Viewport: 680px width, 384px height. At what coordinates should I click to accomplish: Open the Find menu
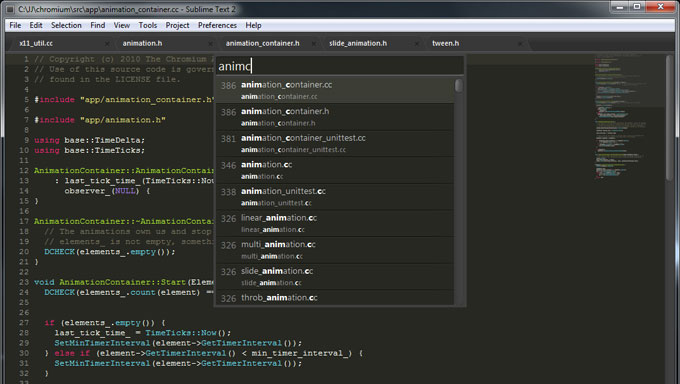(x=98, y=25)
